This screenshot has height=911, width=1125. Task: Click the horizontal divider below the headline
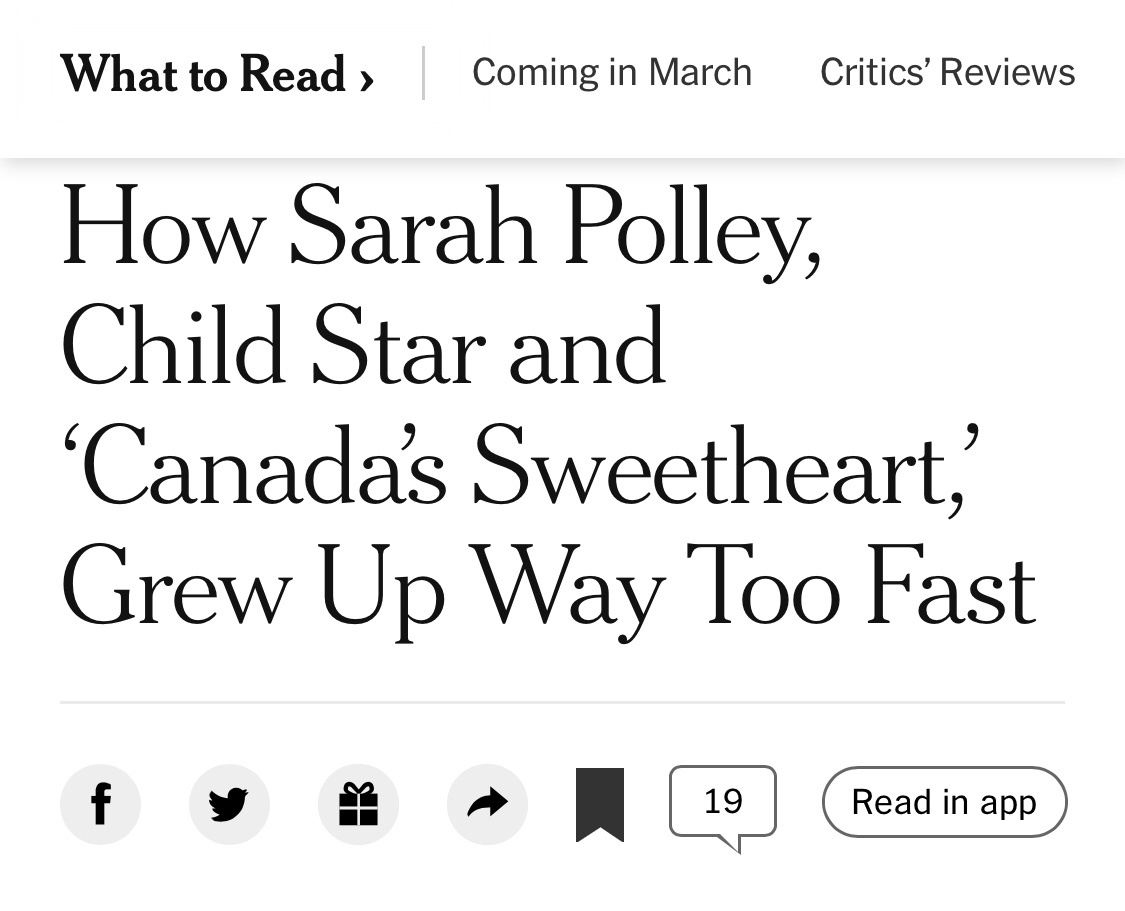coord(562,703)
